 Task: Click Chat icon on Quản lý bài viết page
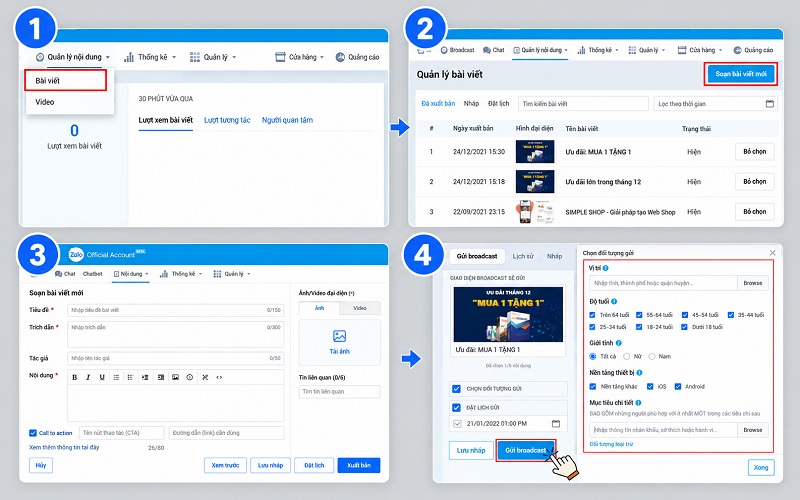click(487, 50)
